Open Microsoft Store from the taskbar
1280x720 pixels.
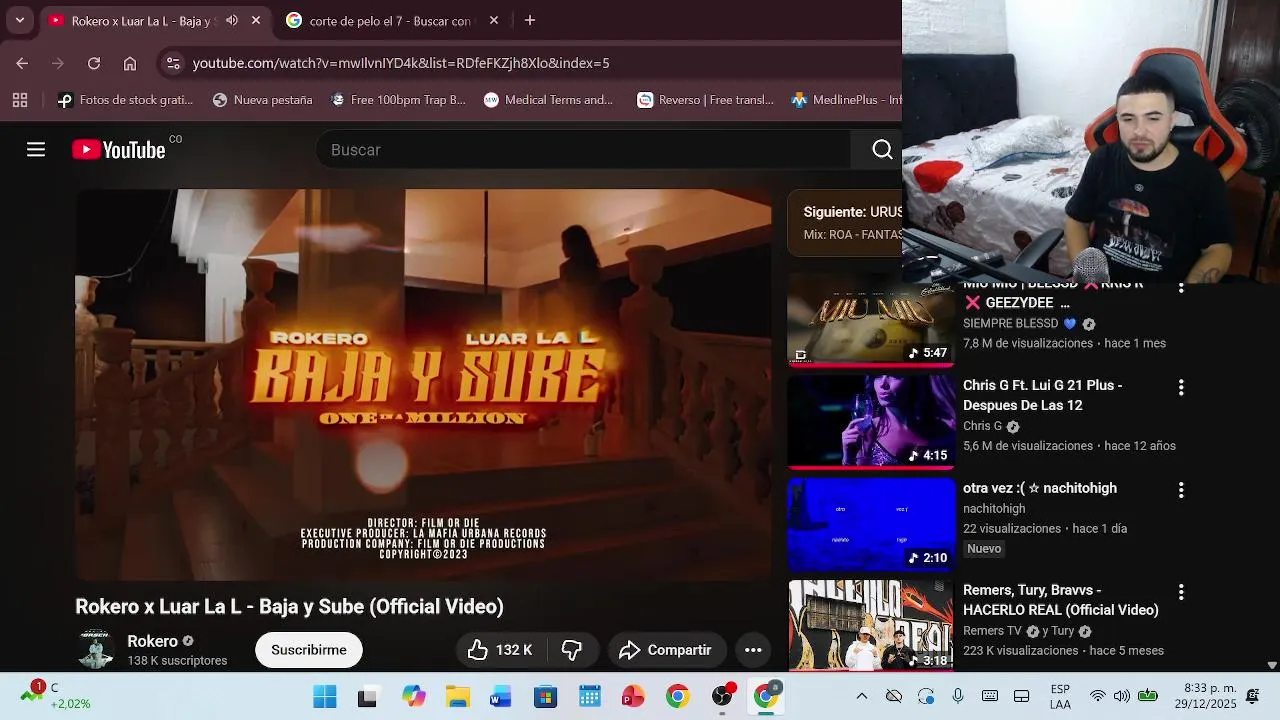click(545, 697)
